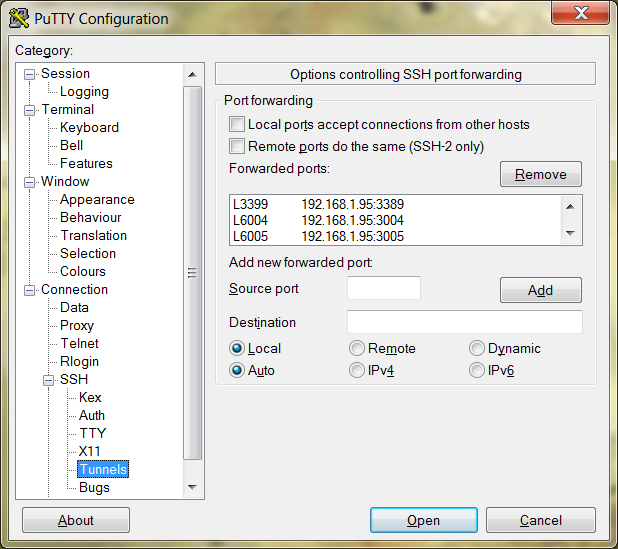Click the category tree scroll up arrow

pos(192,74)
